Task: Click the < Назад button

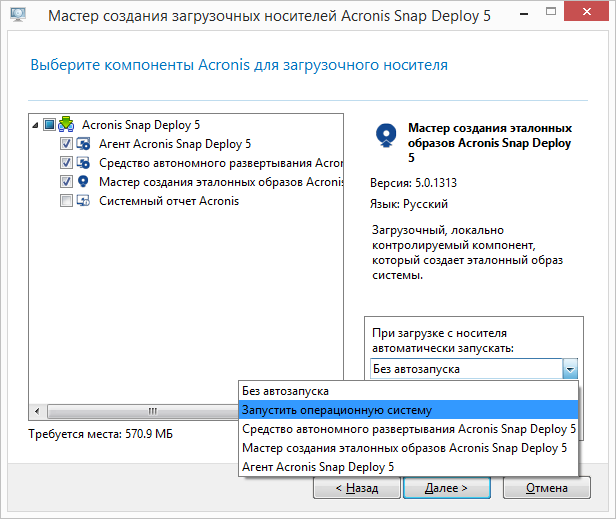Action: pos(357,488)
